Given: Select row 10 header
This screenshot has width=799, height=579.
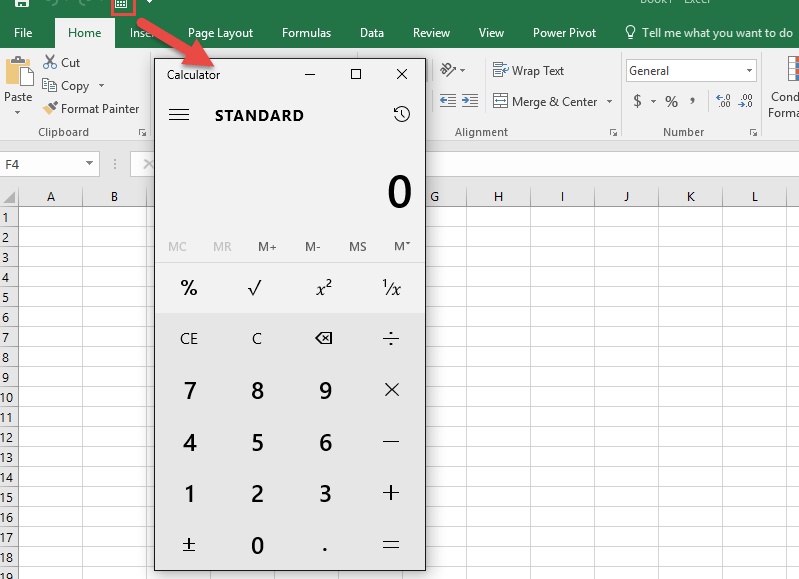Looking at the screenshot, I should [x=7, y=397].
